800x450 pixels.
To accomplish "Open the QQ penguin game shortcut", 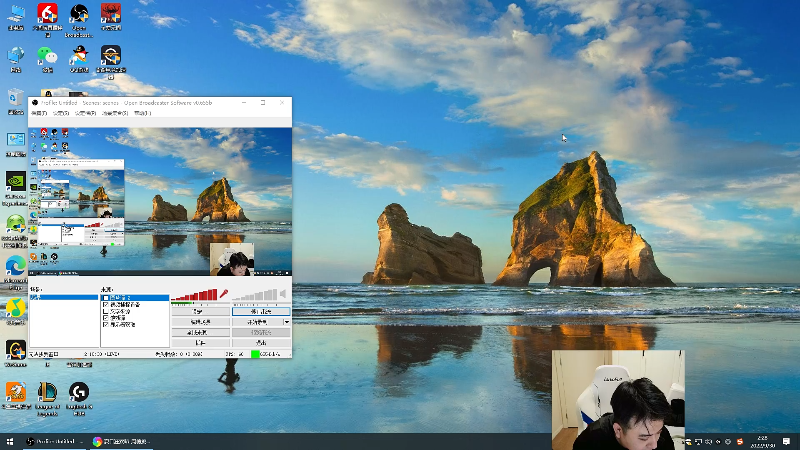I will click(79, 58).
